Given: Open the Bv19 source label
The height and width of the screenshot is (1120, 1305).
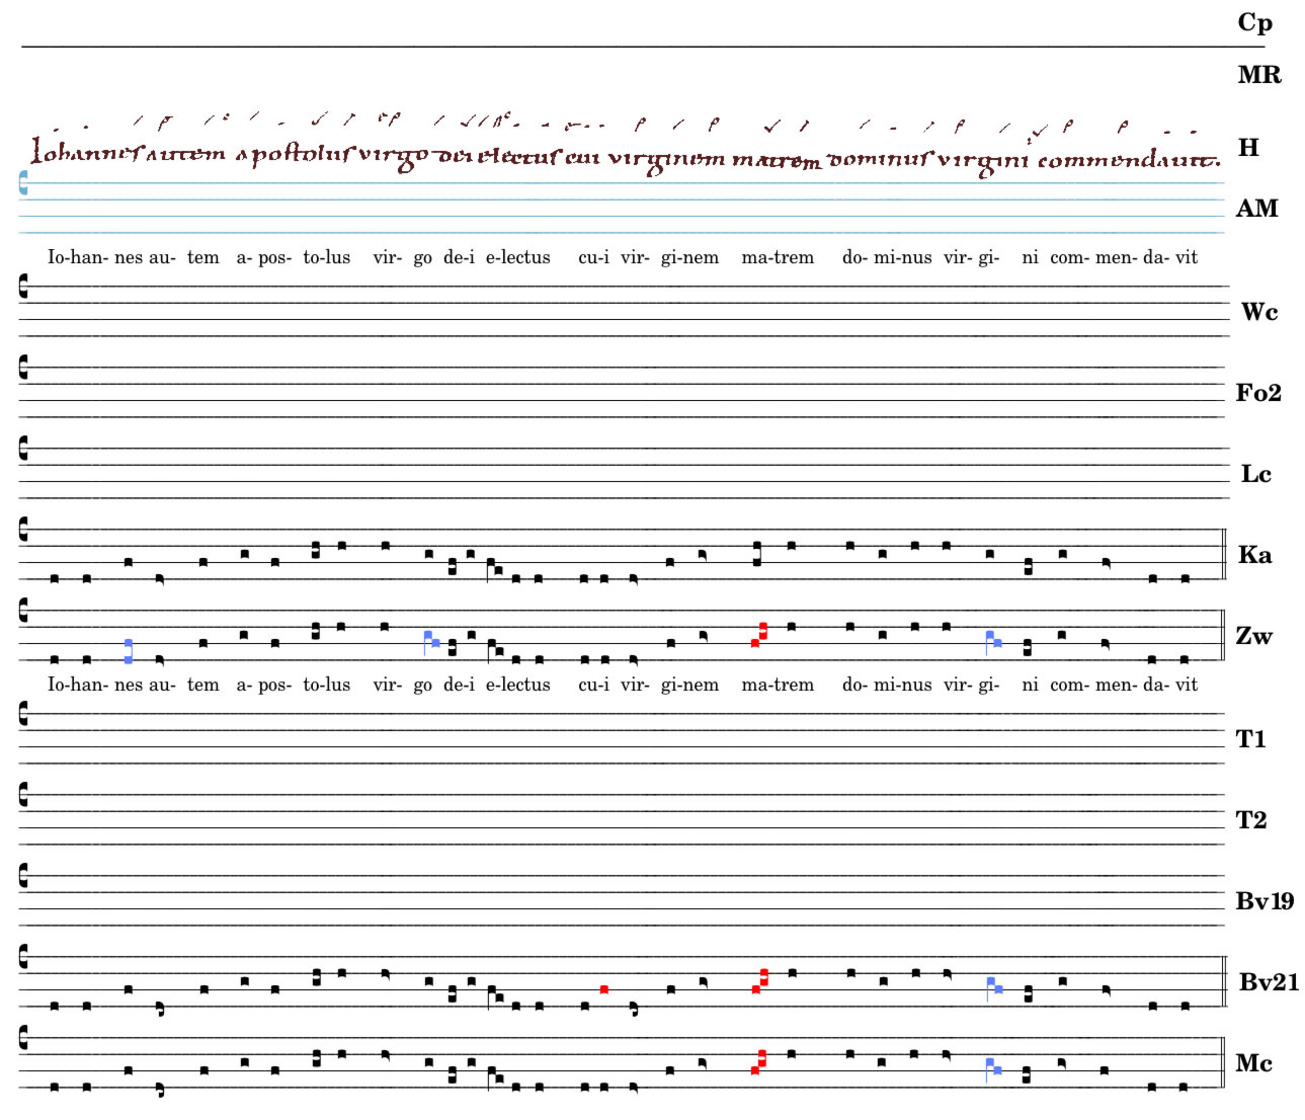Looking at the screenshot, I should 1264,901.
